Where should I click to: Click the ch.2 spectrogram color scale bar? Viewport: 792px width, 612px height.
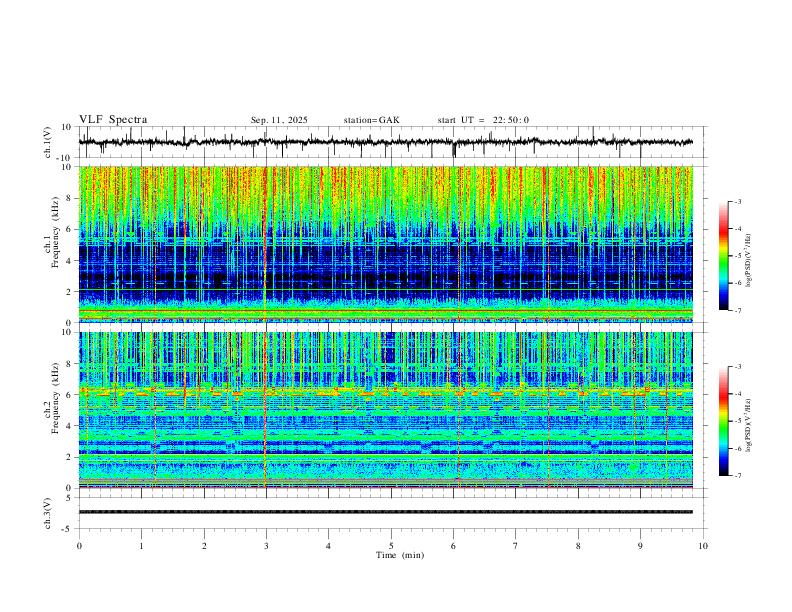point(723,421)
